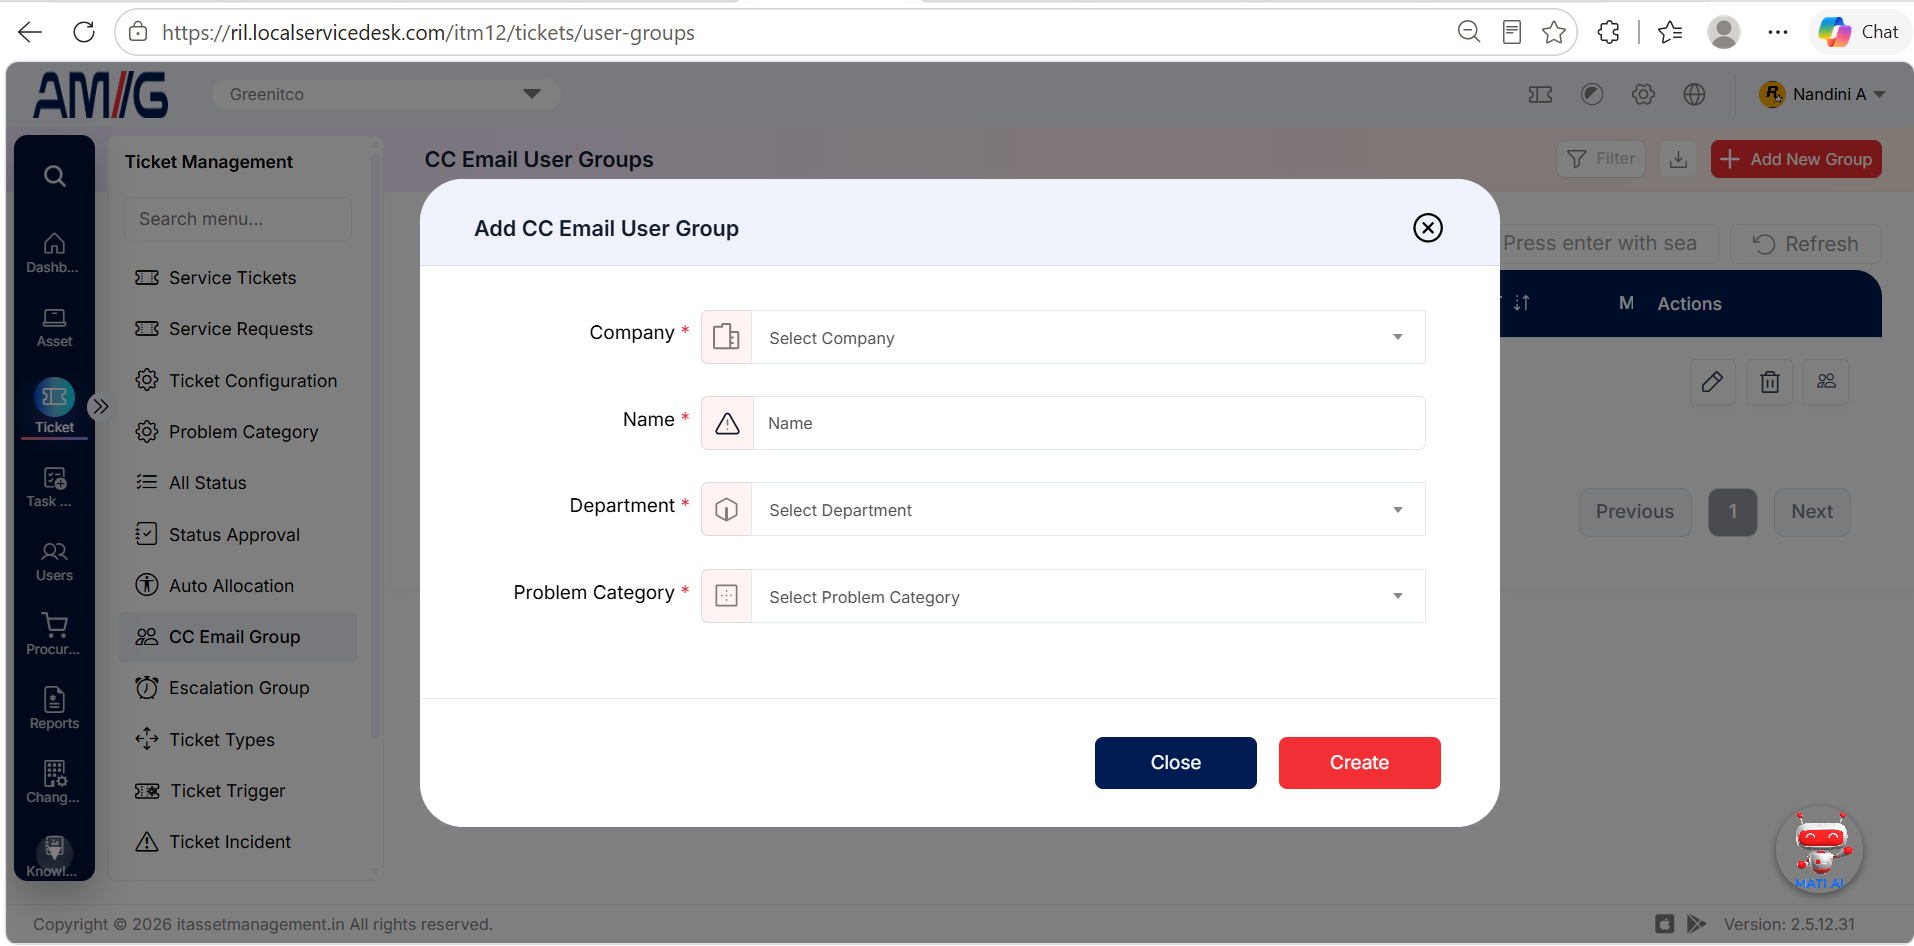Open Ticket Types menu item
Image resolution: width=1914 pixels, height=946 pixels.
point(237,740)
